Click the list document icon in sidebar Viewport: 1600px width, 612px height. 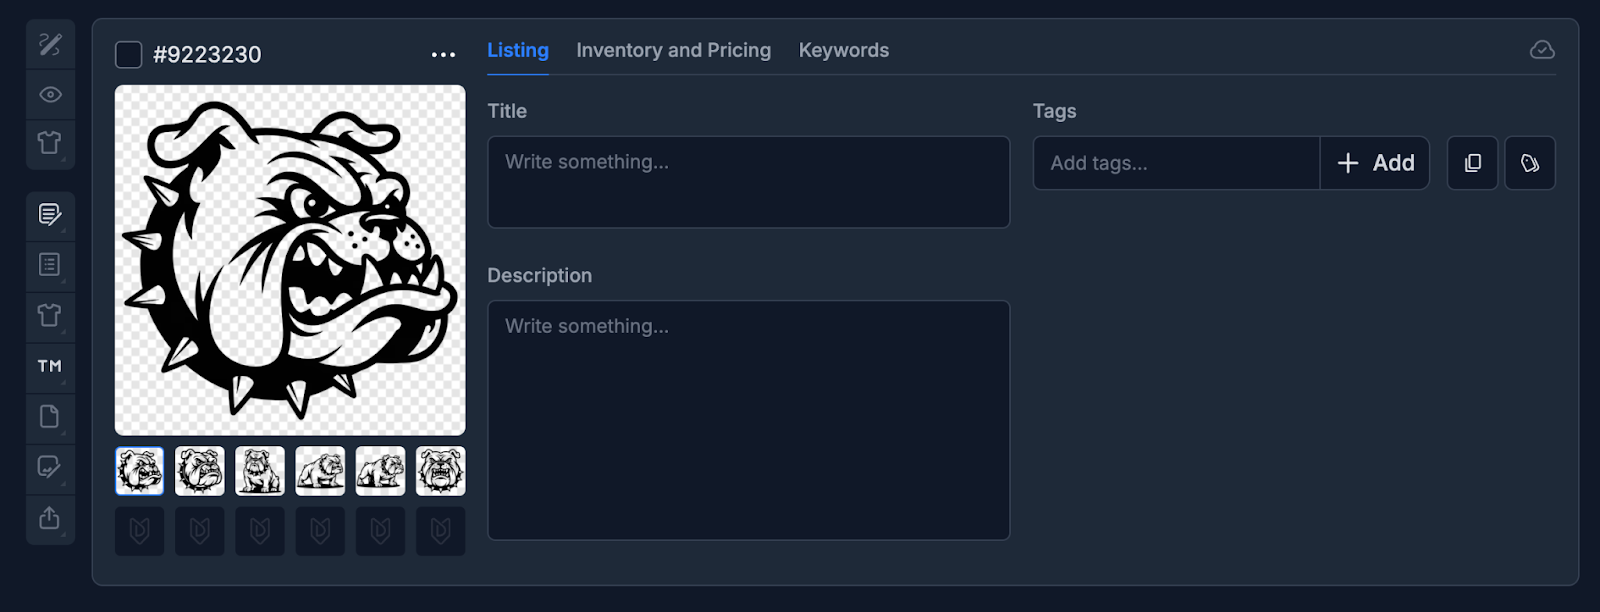coord(50,265)
